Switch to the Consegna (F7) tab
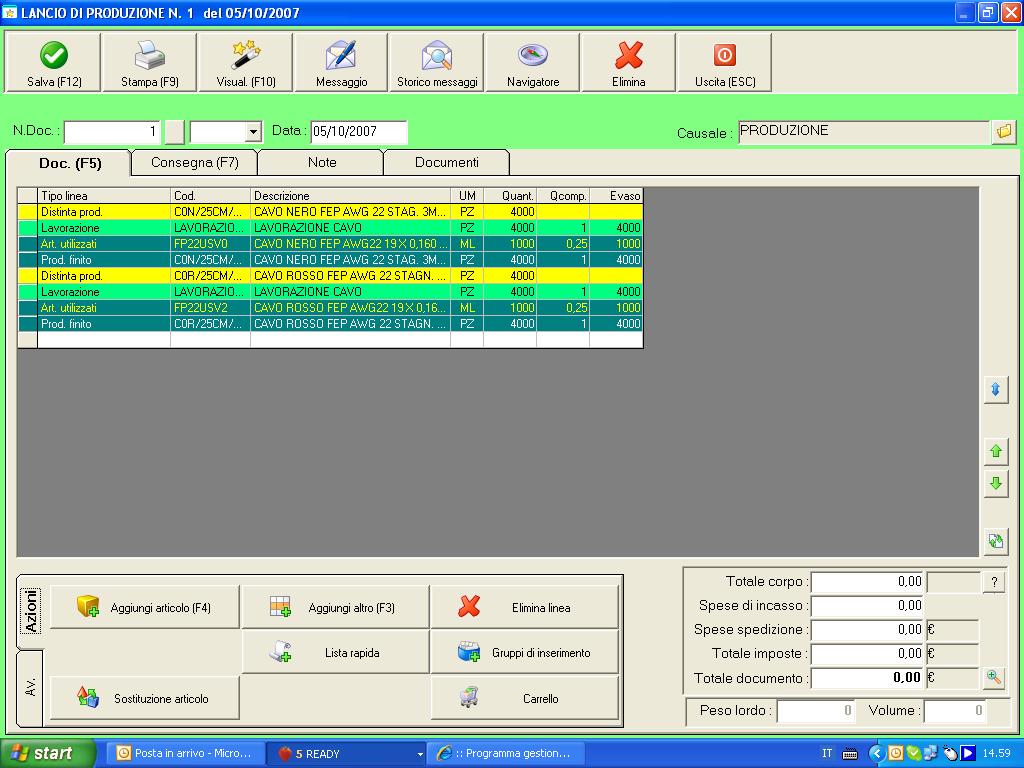 pyautogui.click(x=194, y=162)
